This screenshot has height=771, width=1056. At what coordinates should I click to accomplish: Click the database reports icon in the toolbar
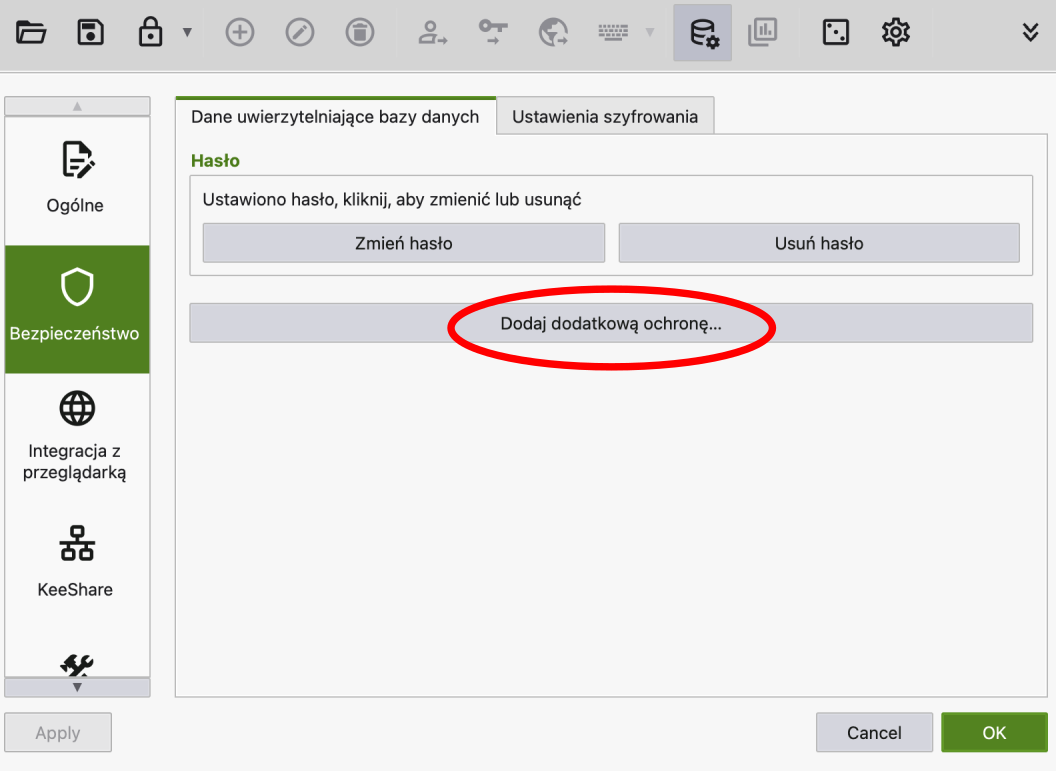[763, 33]
